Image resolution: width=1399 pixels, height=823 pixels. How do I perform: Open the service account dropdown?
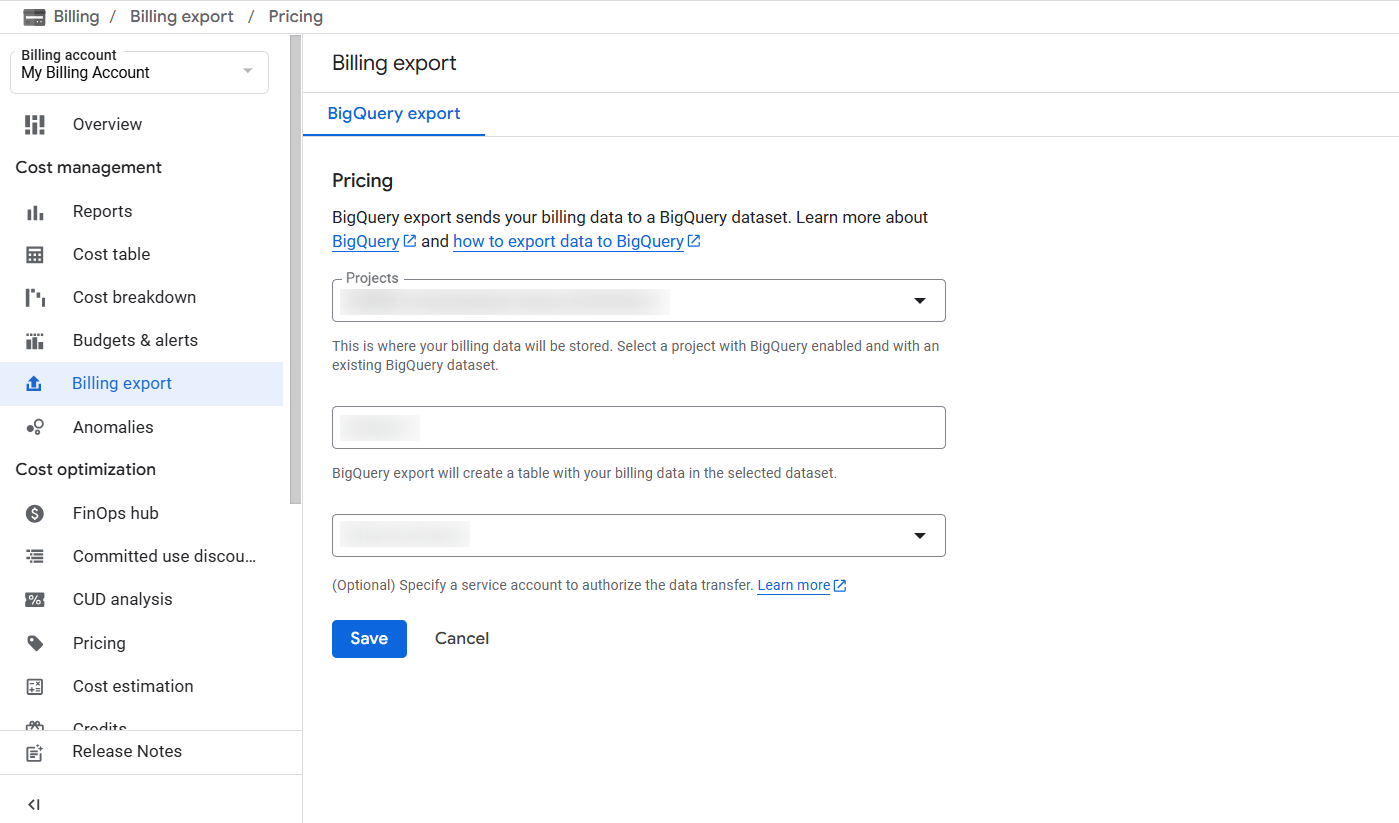[919, 536]
